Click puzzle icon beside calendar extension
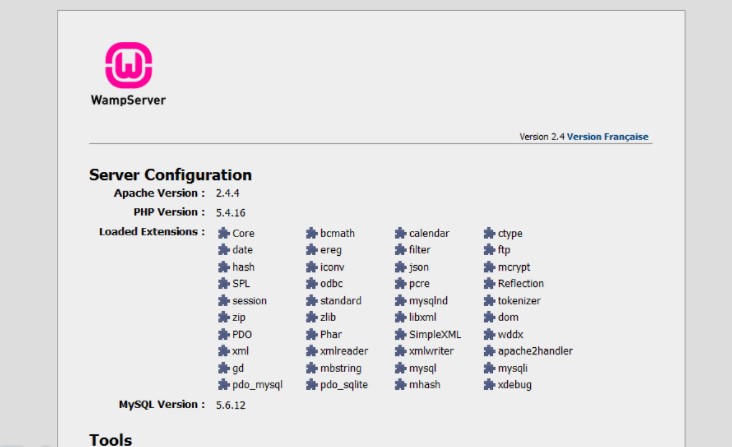 [400, 233]
